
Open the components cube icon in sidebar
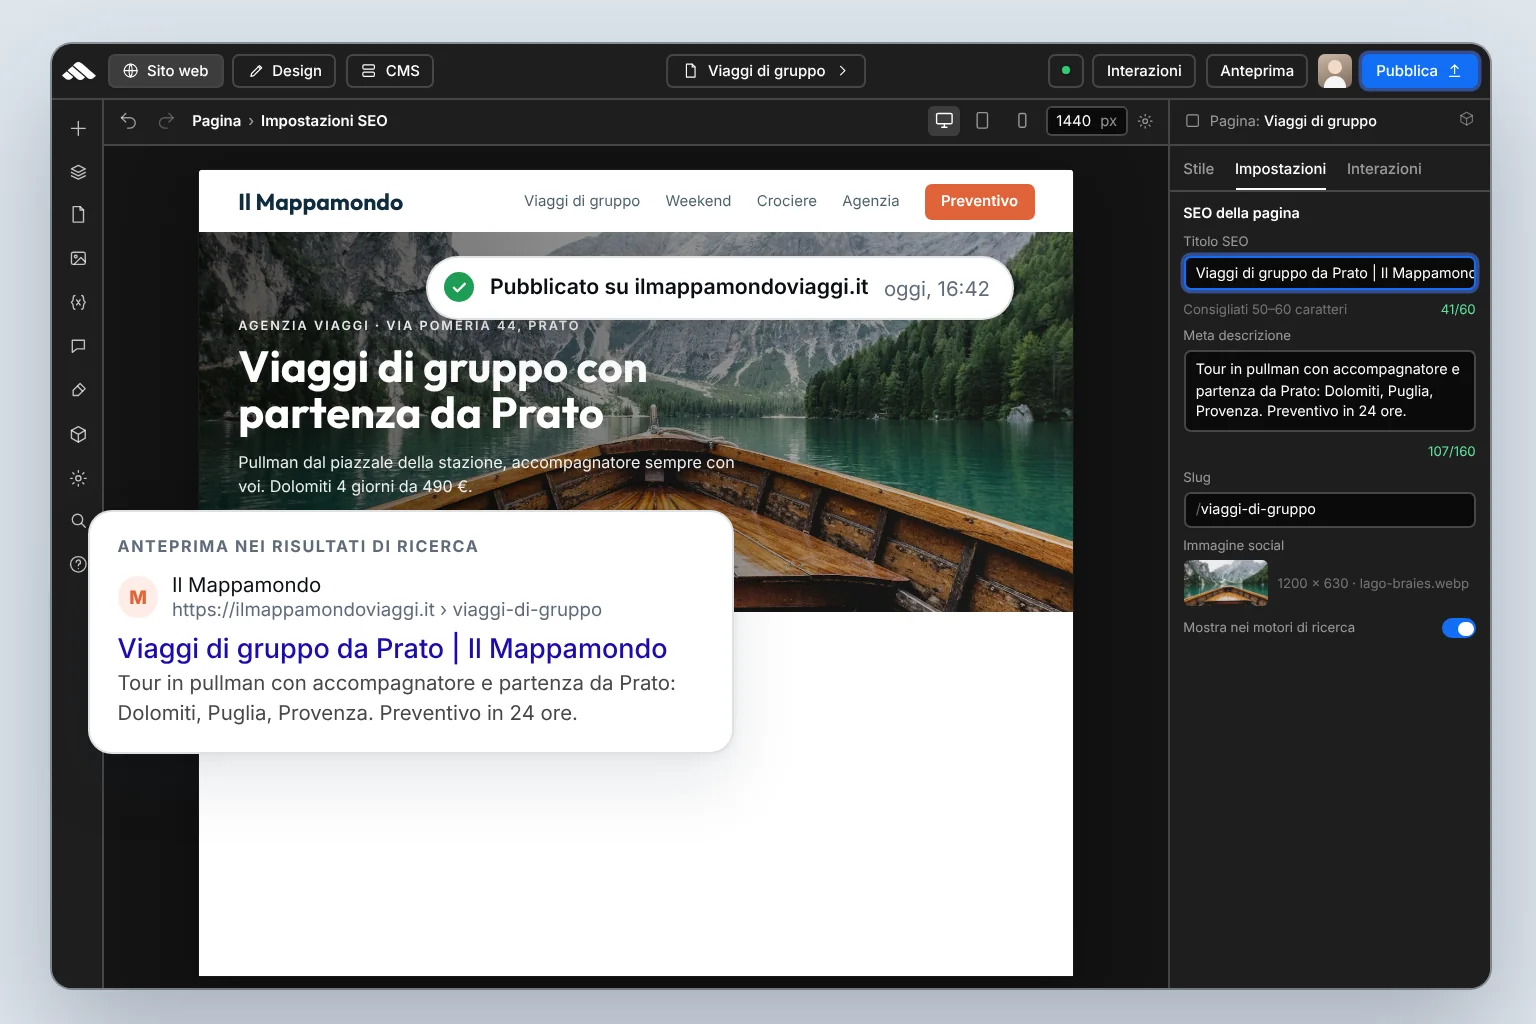pos(78,434)
